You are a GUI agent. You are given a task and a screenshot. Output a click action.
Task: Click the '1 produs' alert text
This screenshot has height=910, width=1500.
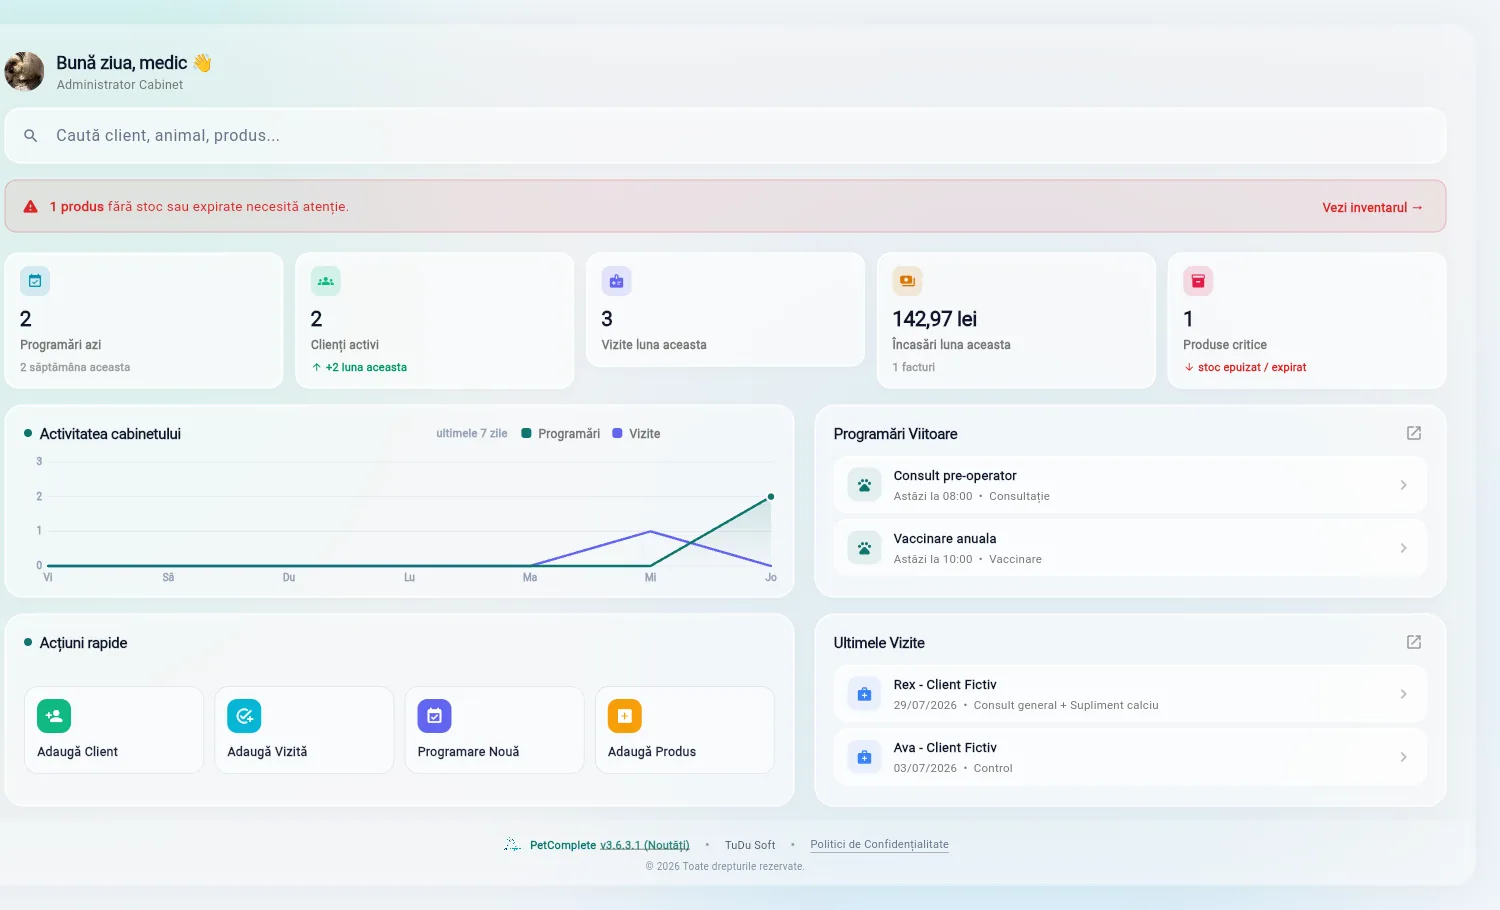pyautogui.click(x=77, y=207)
